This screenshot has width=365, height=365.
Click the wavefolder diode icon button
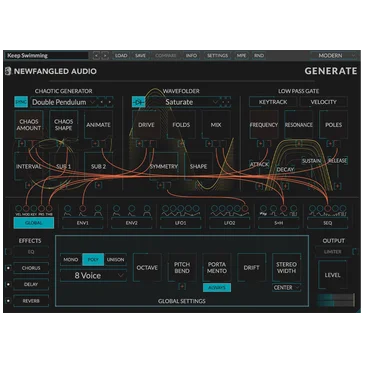click(139, 102)
